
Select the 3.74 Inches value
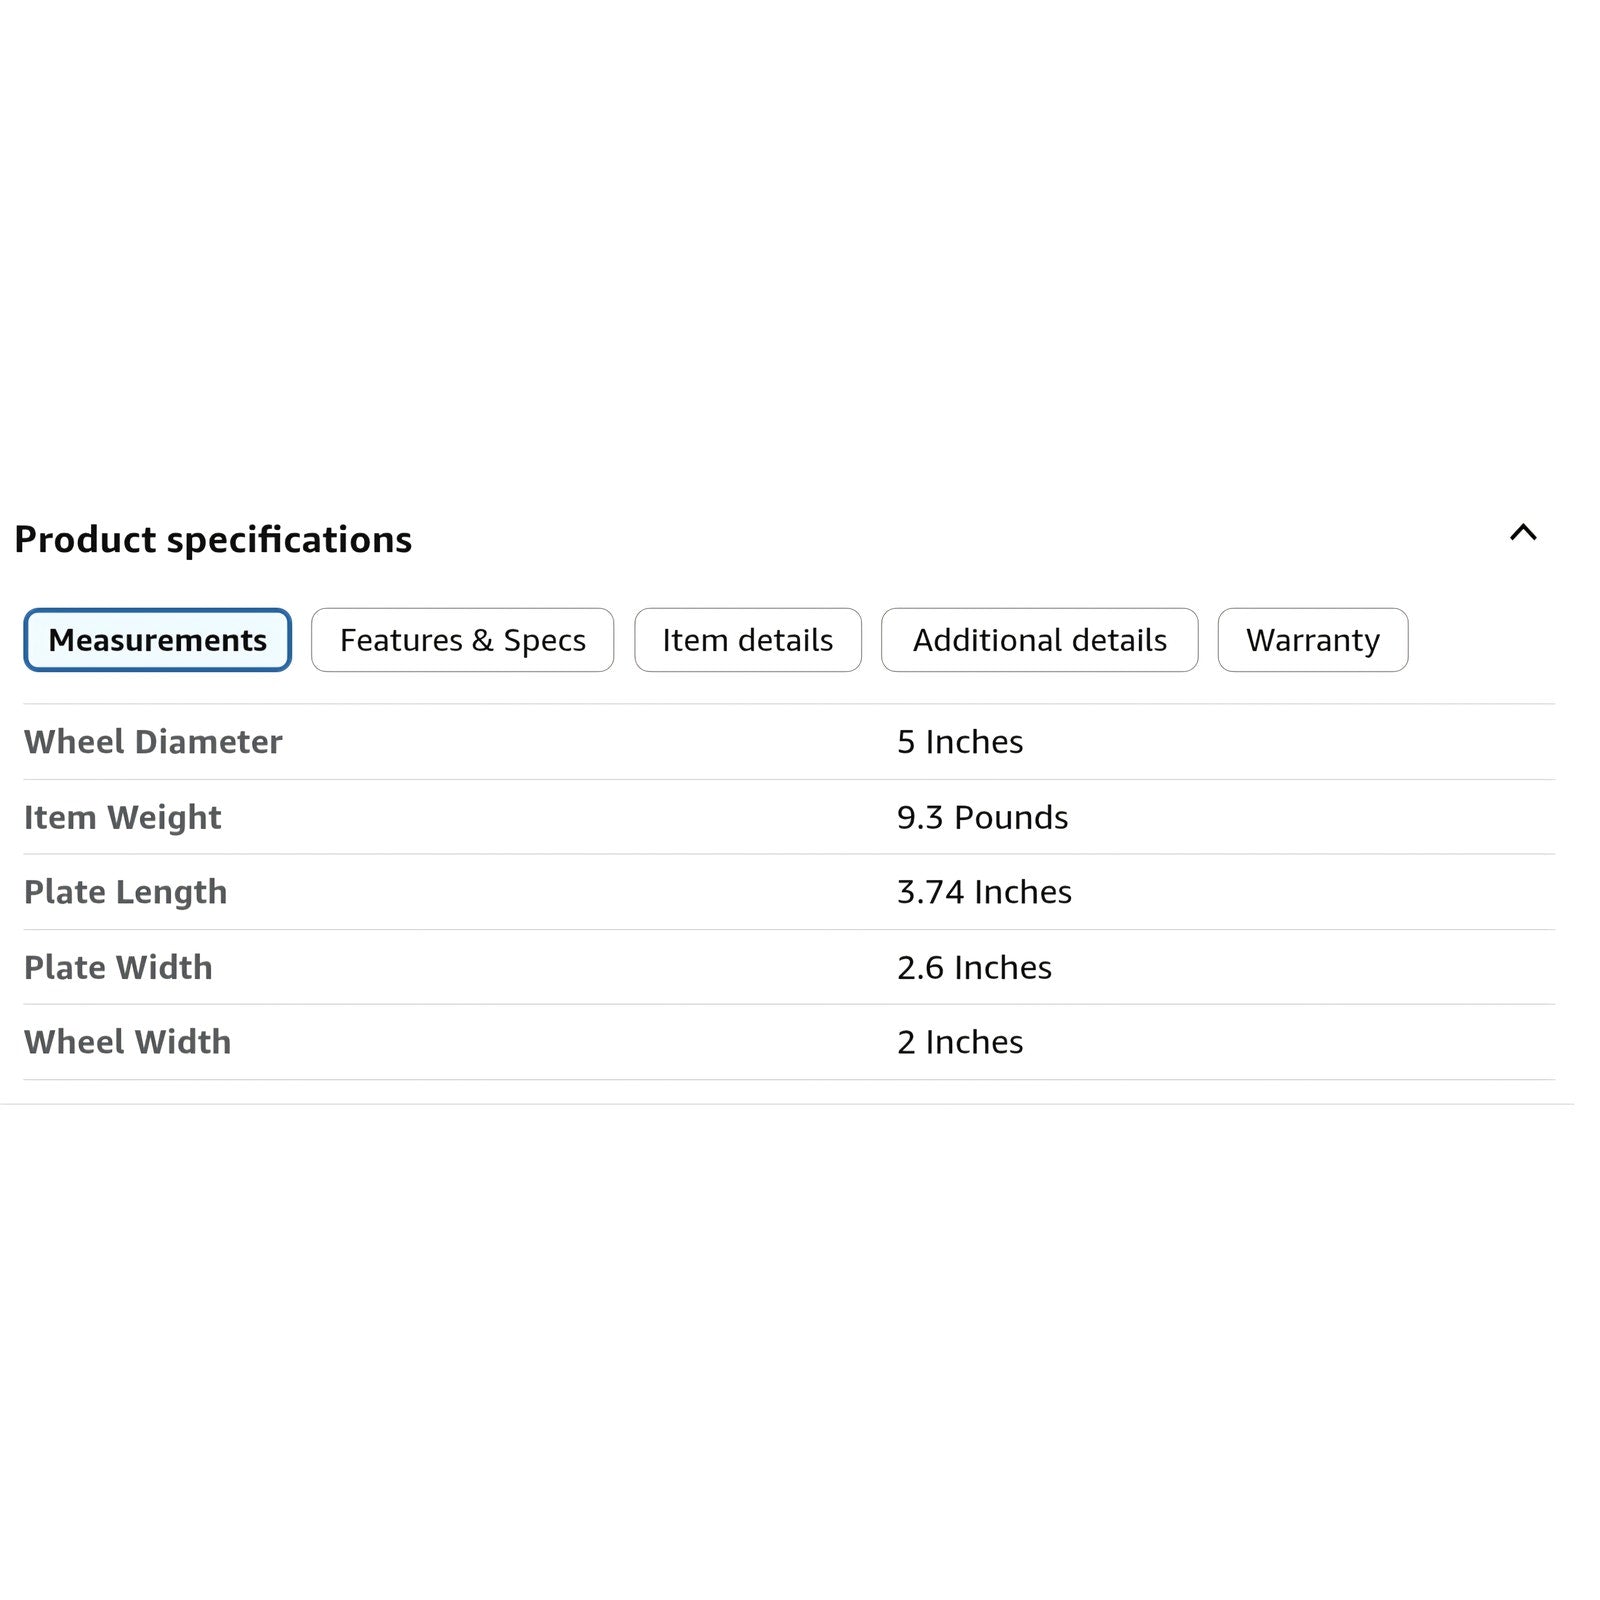[x=984, y=892]
